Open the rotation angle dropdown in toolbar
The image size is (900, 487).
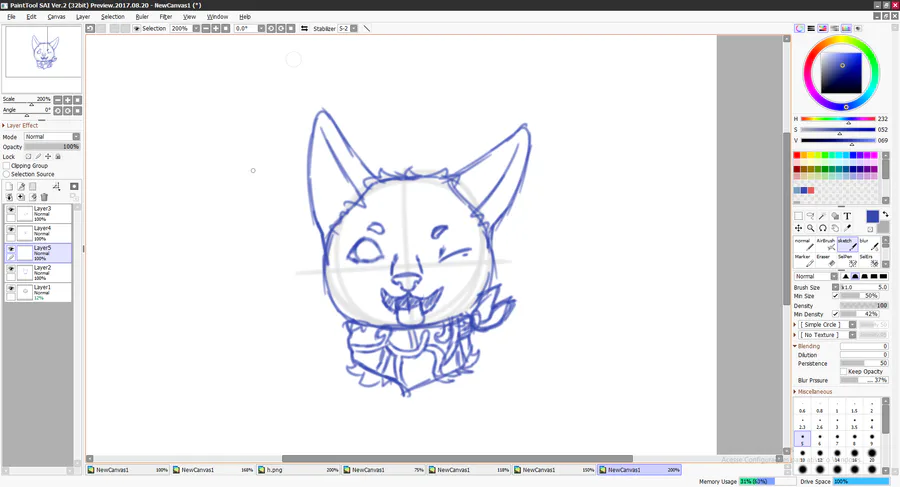(261, 28)
